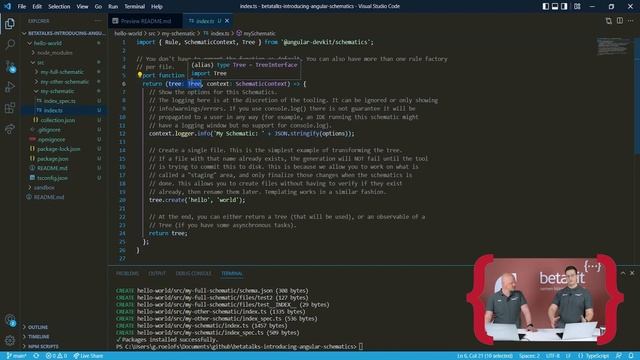Click the editor minimap

point(613,46)
